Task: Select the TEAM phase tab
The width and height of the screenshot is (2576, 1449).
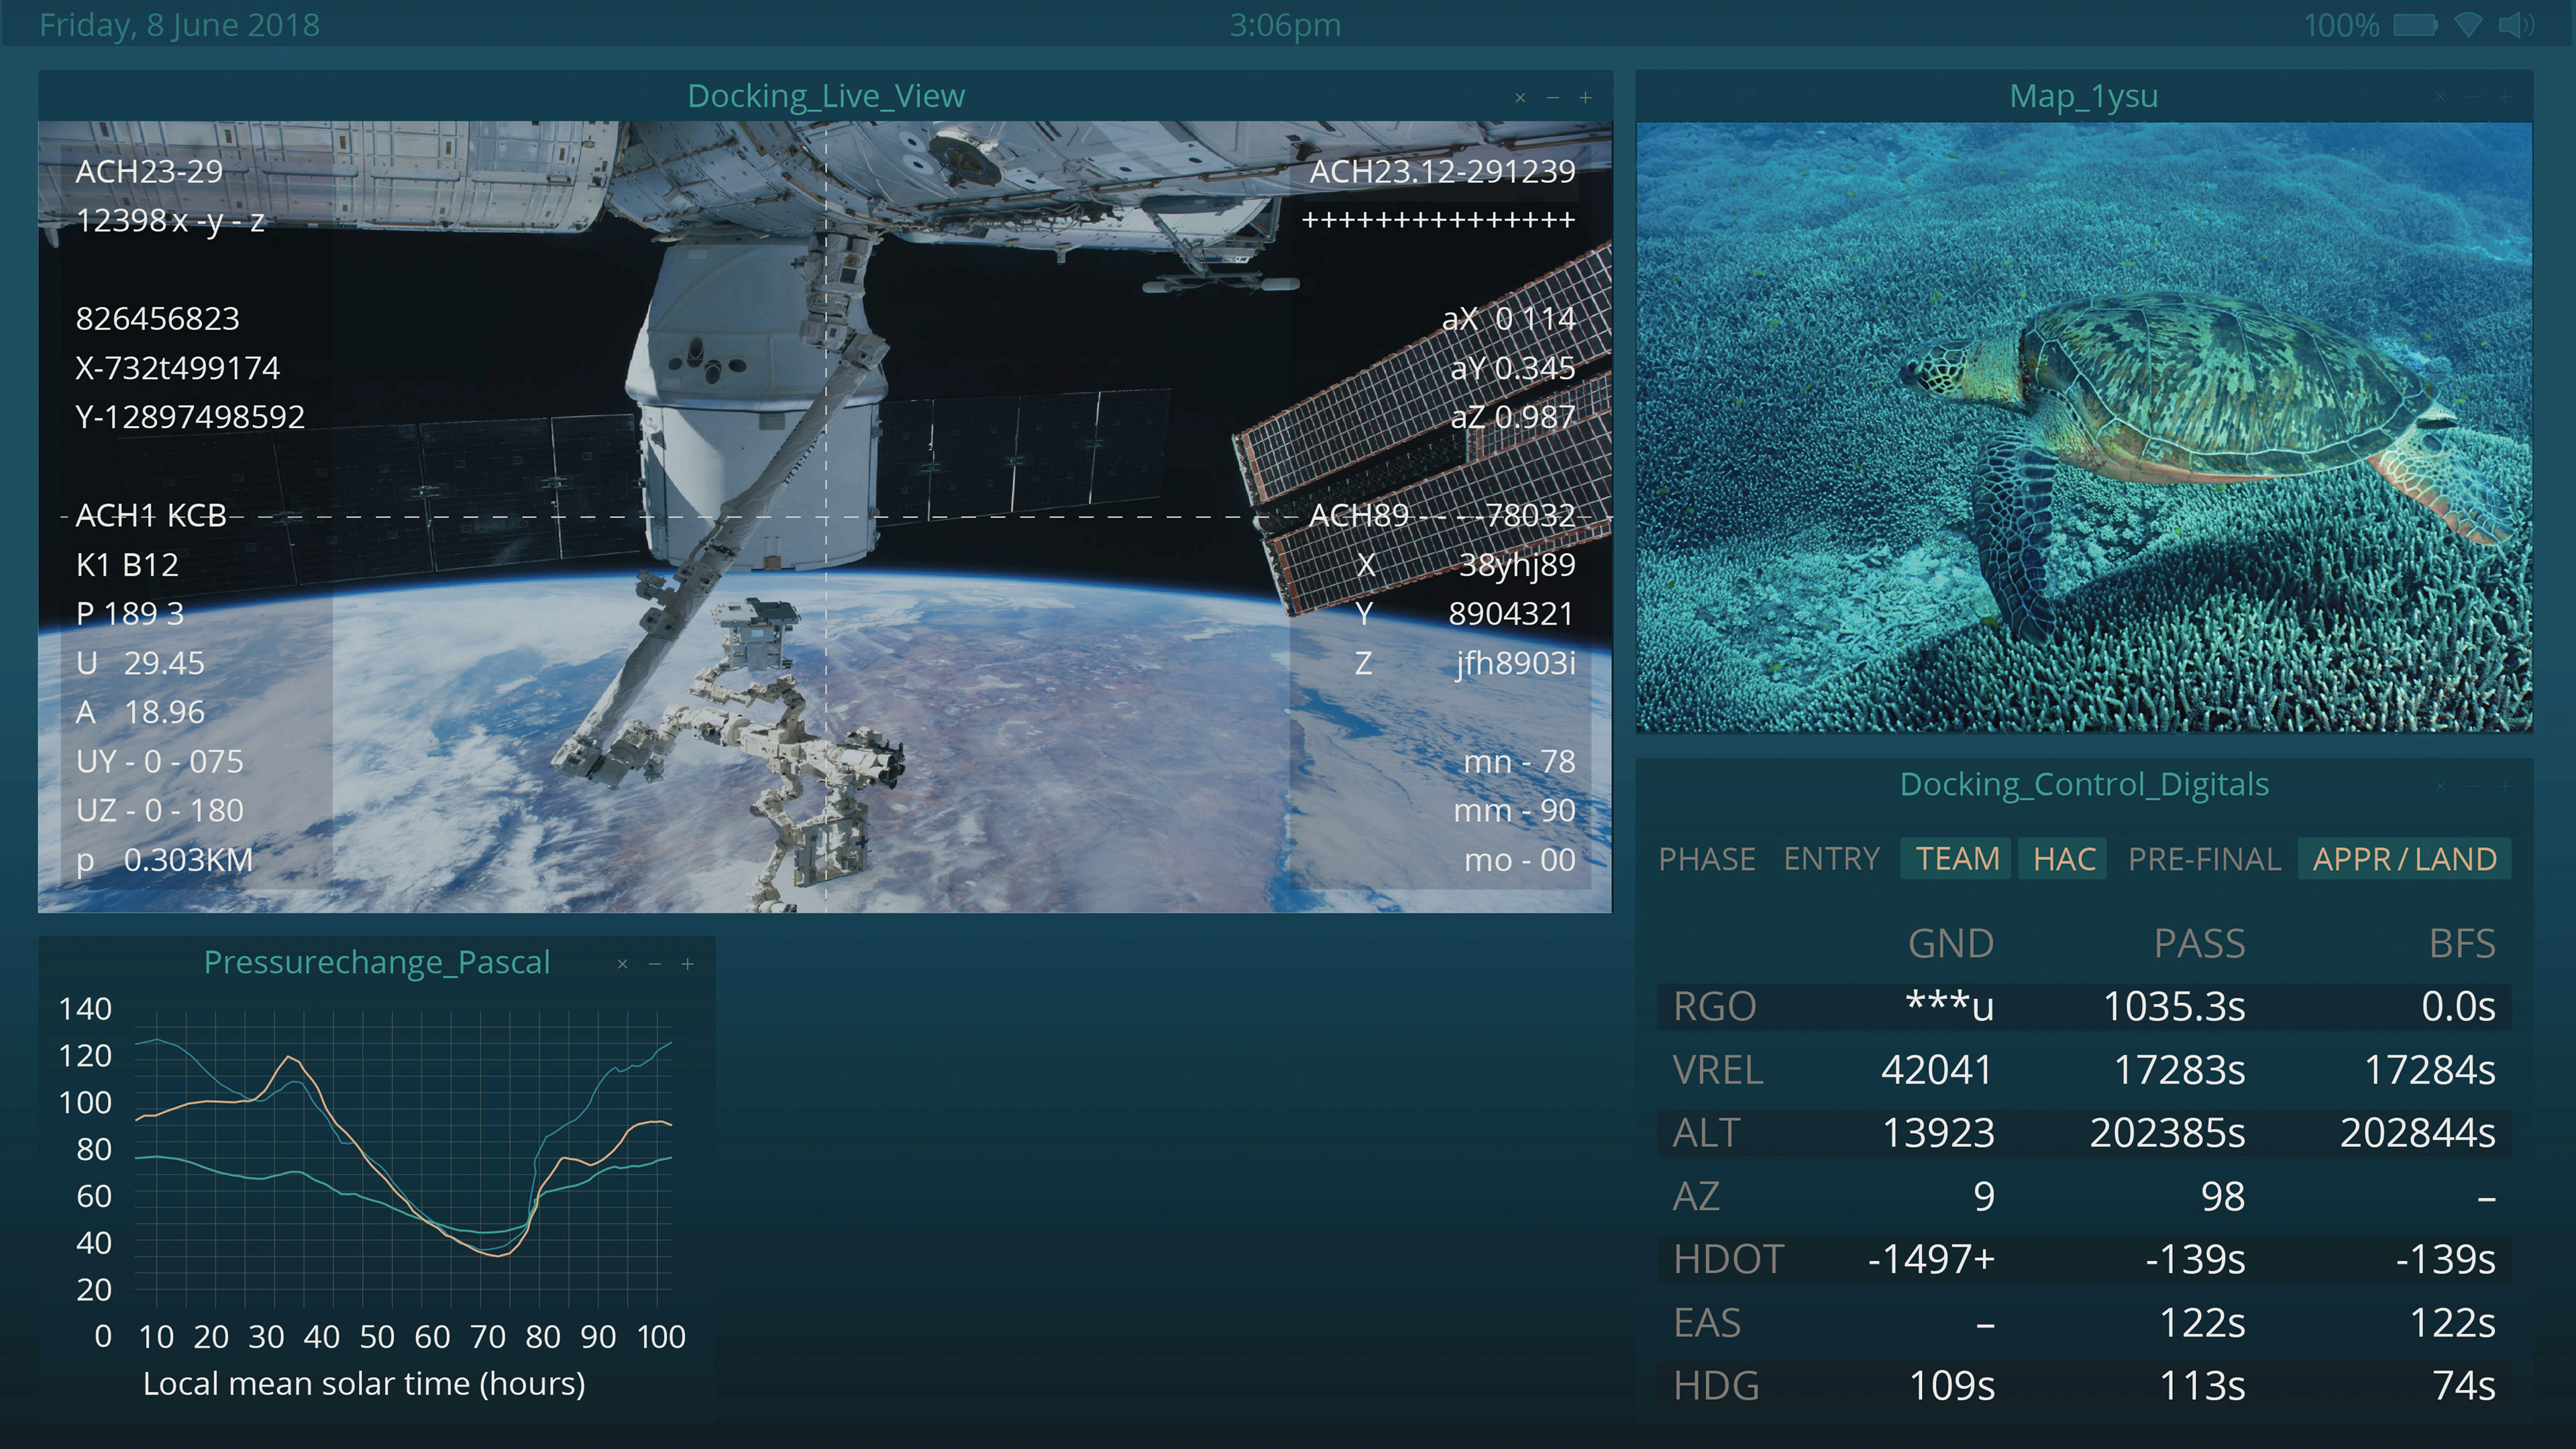Action: coord(1956,859)
